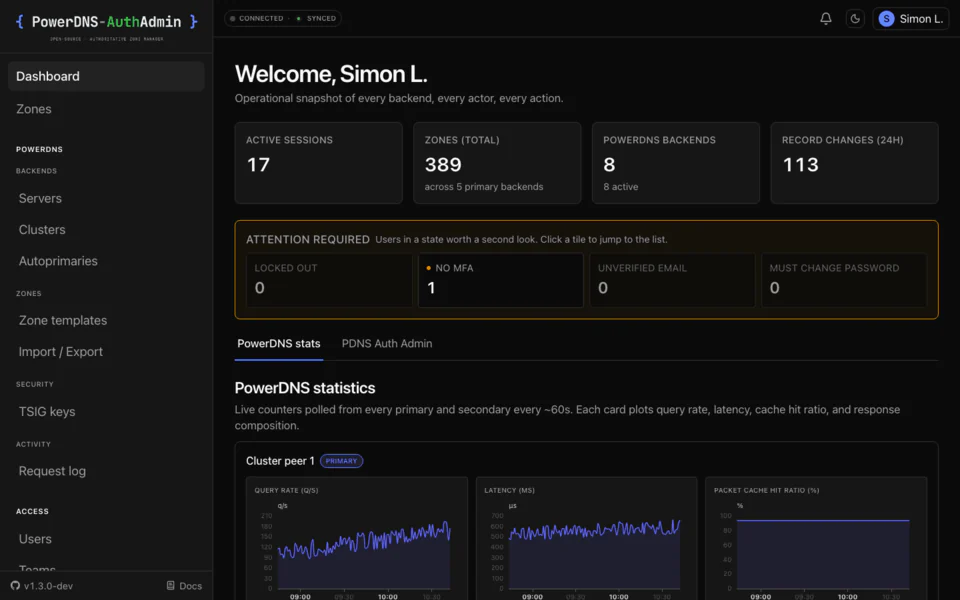Screen dimensions: 960x600
Task: Toggle dark mode moon icon
Action: click(x=855, y=18)
